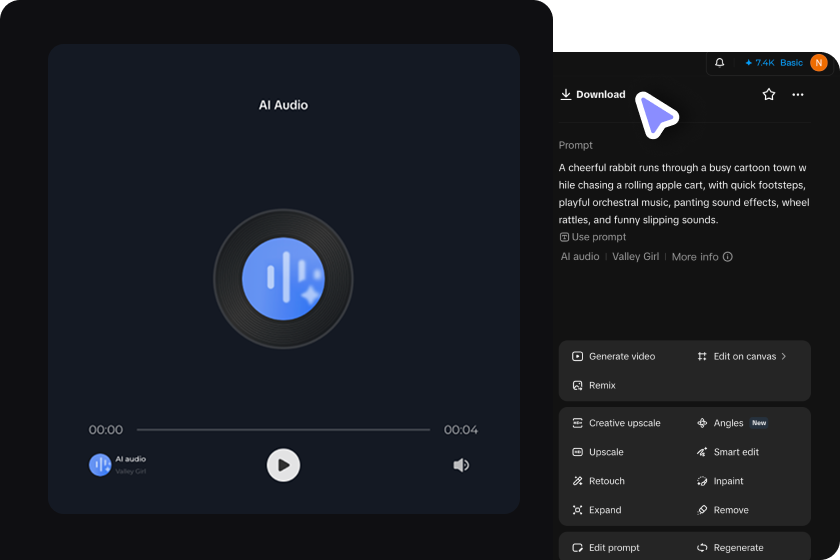Select Remix

594,385
